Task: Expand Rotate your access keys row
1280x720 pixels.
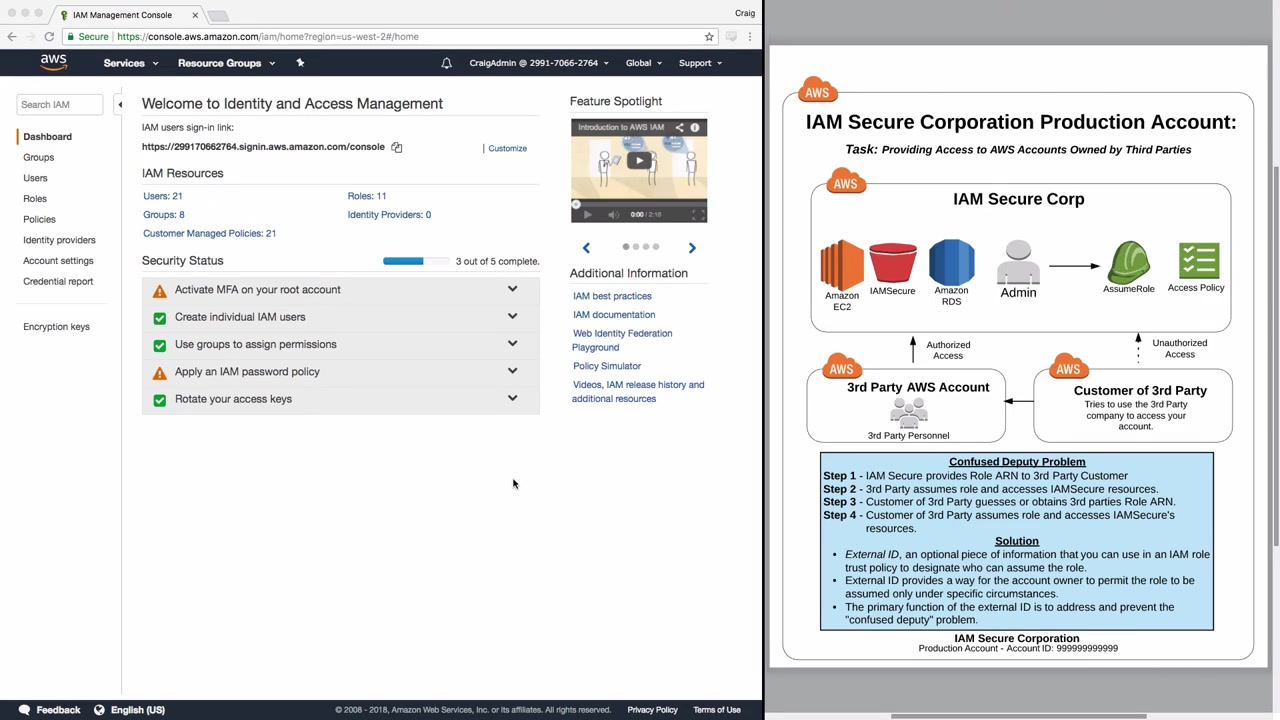Action: (x=512, y=399)
